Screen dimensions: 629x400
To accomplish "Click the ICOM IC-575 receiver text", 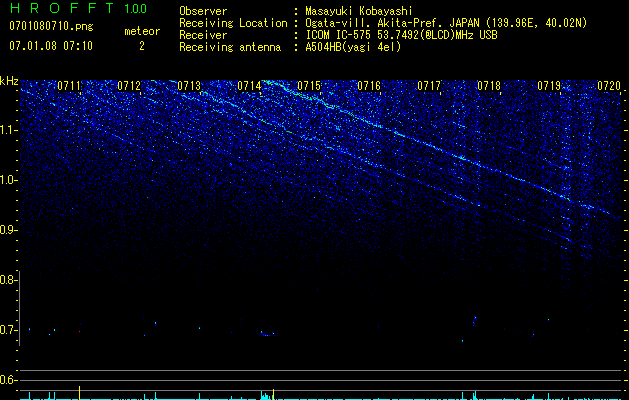I will point(401,35).
